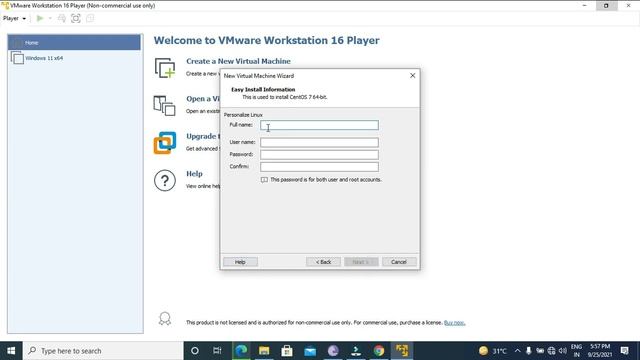
Task: Click the Open a Virtual Machine icon
Action: [x=164, y=106]
